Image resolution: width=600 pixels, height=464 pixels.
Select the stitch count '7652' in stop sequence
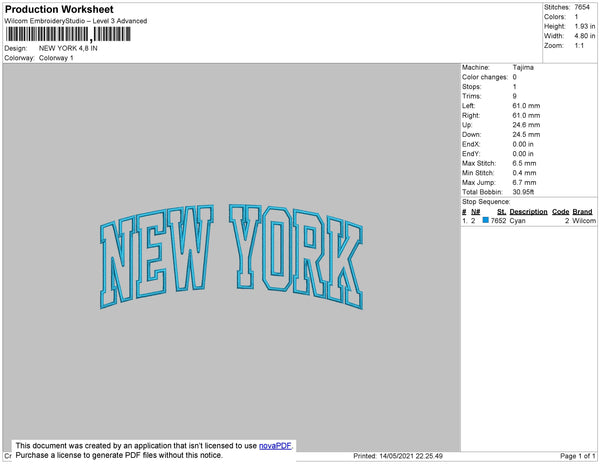[x=498, y=221]
